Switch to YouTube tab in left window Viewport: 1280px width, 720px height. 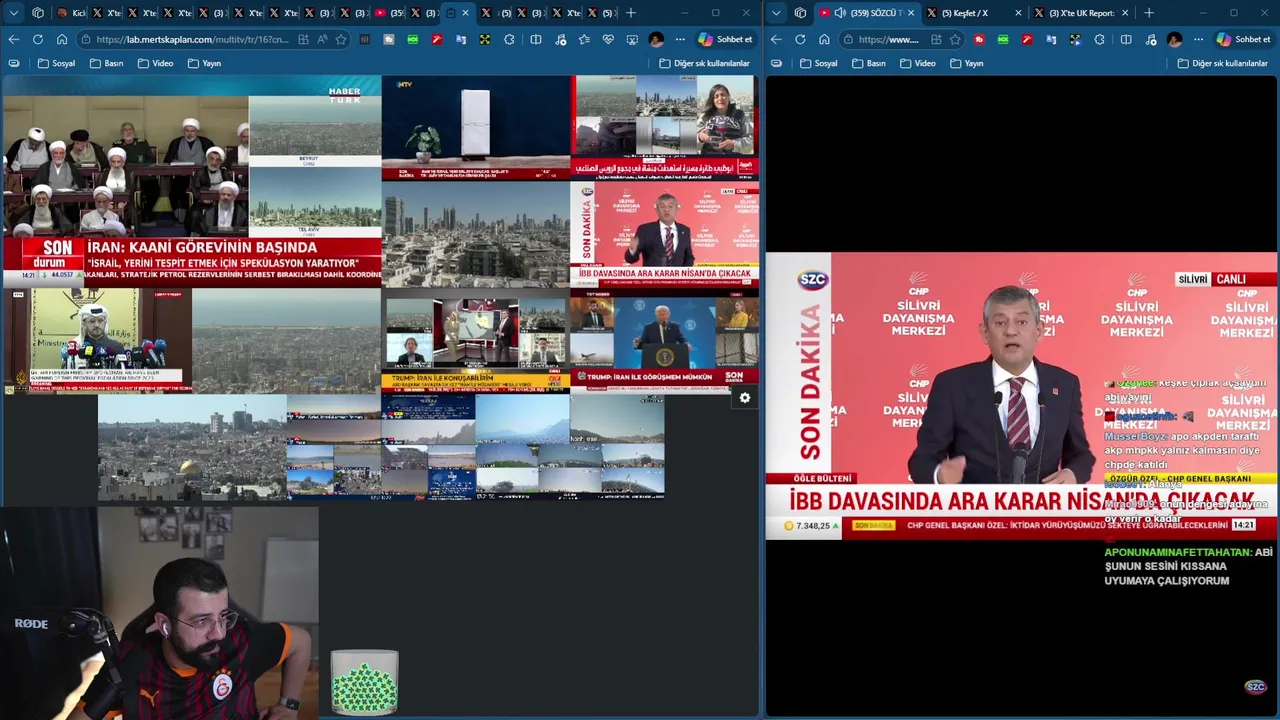(x=390, y=13)
